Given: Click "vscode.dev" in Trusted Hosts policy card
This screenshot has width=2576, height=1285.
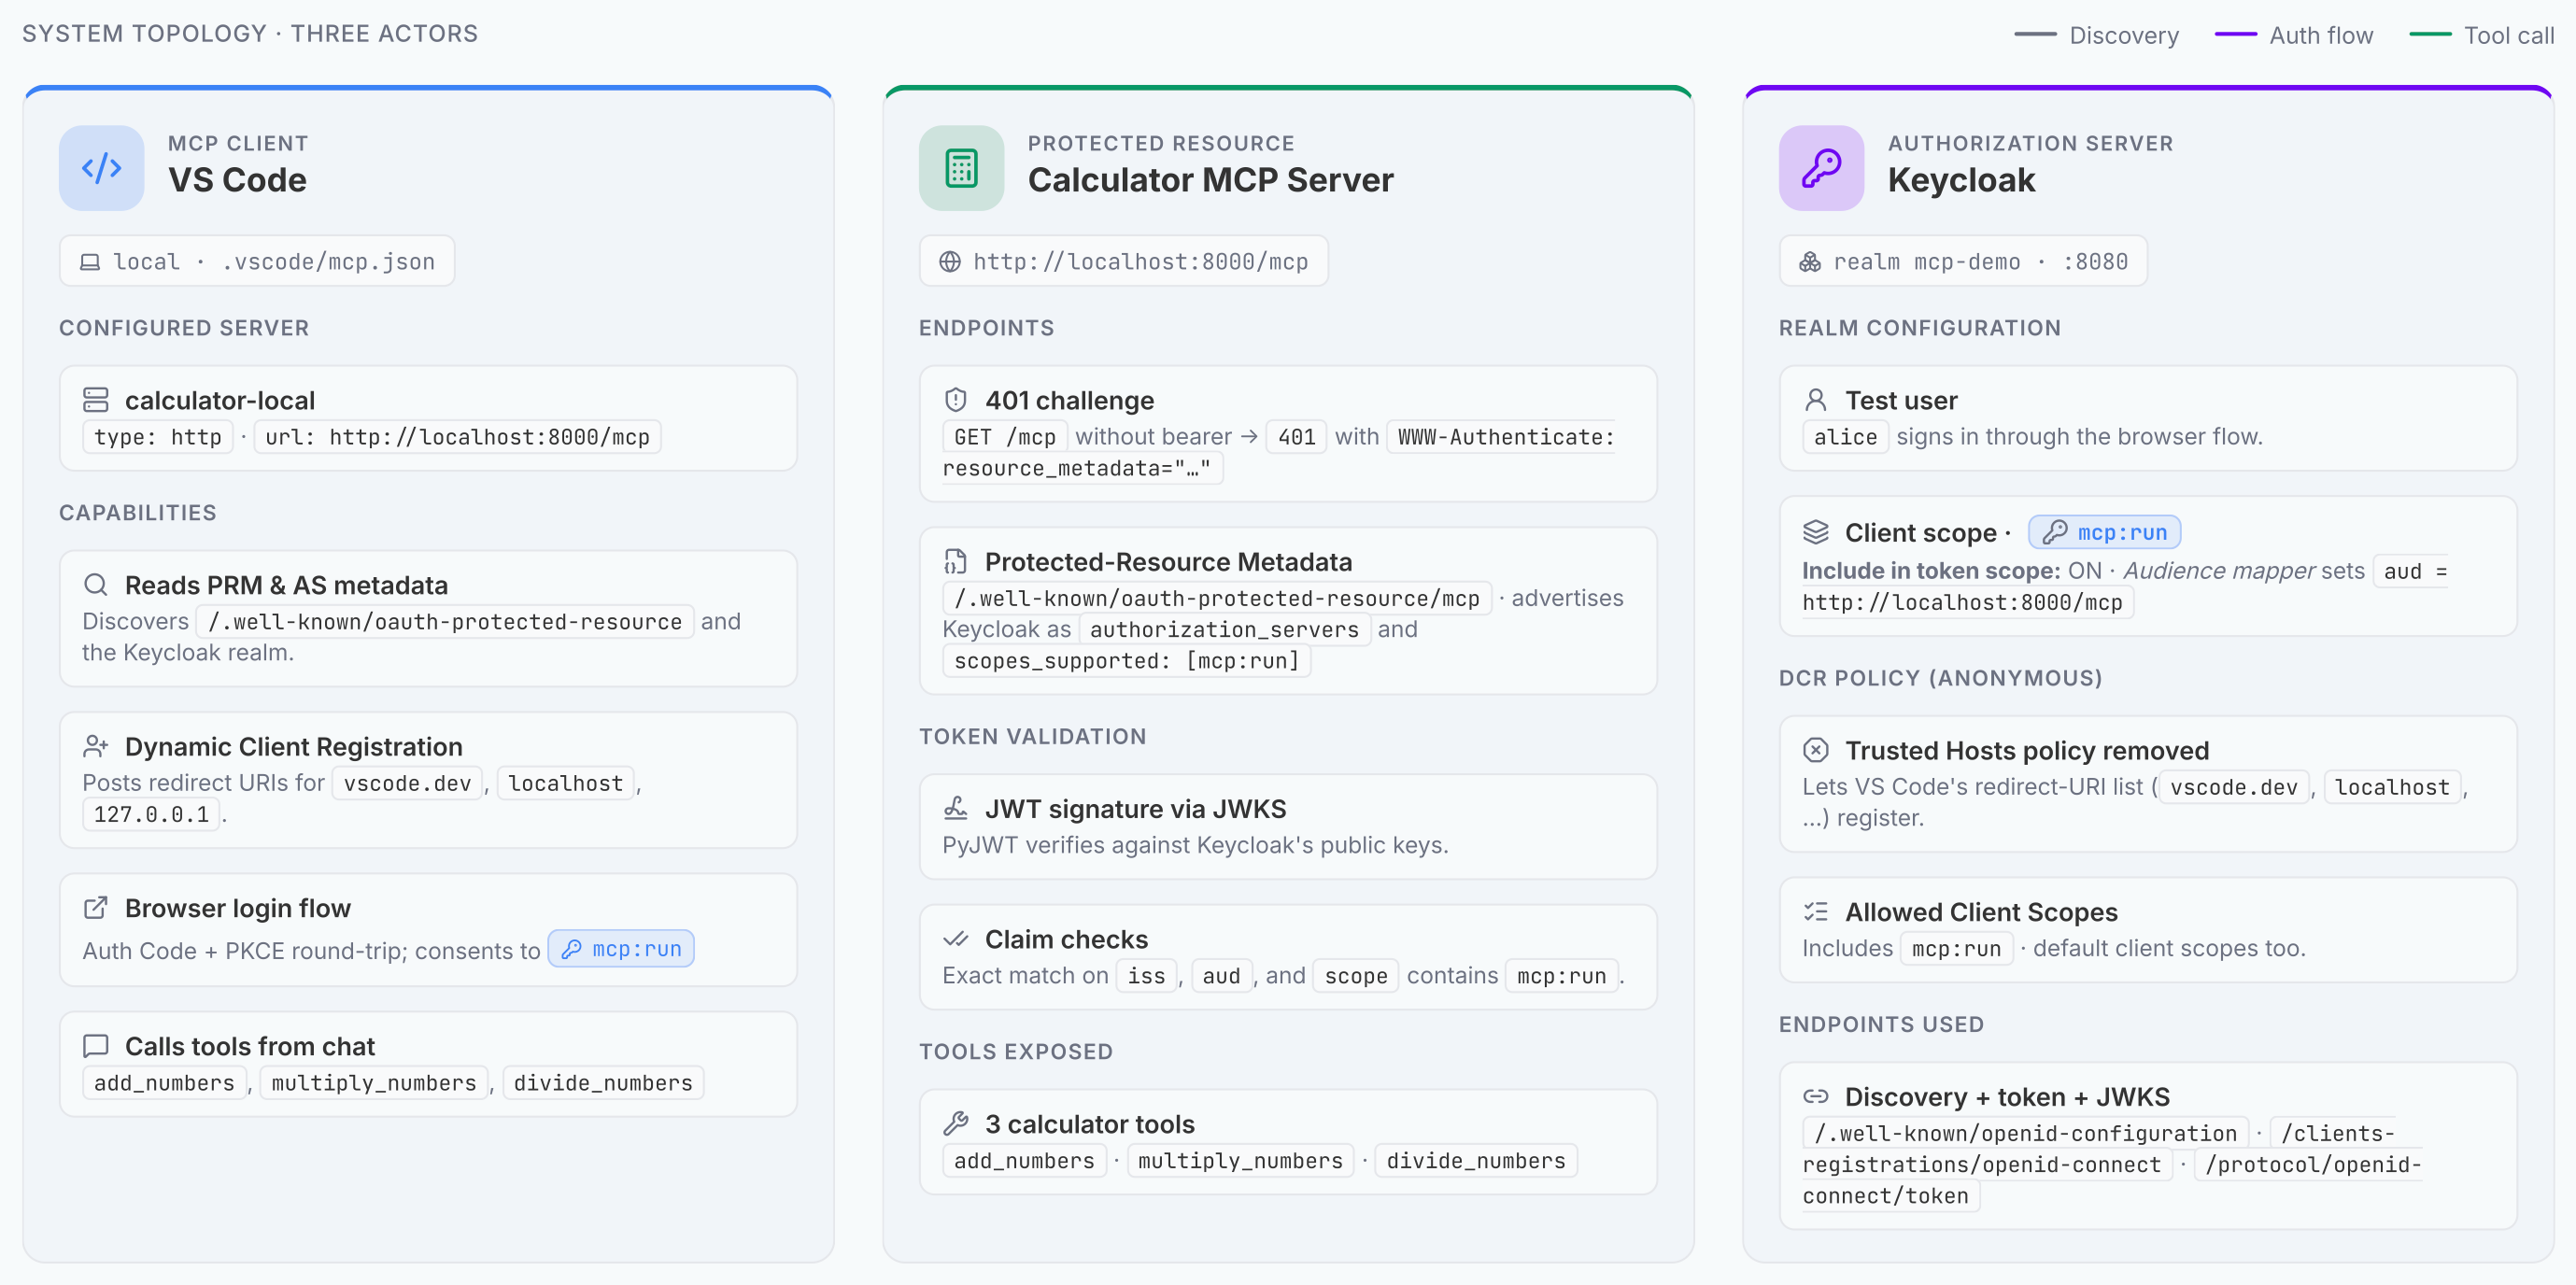Looking at the screenshot, I should click(2234, 787).
